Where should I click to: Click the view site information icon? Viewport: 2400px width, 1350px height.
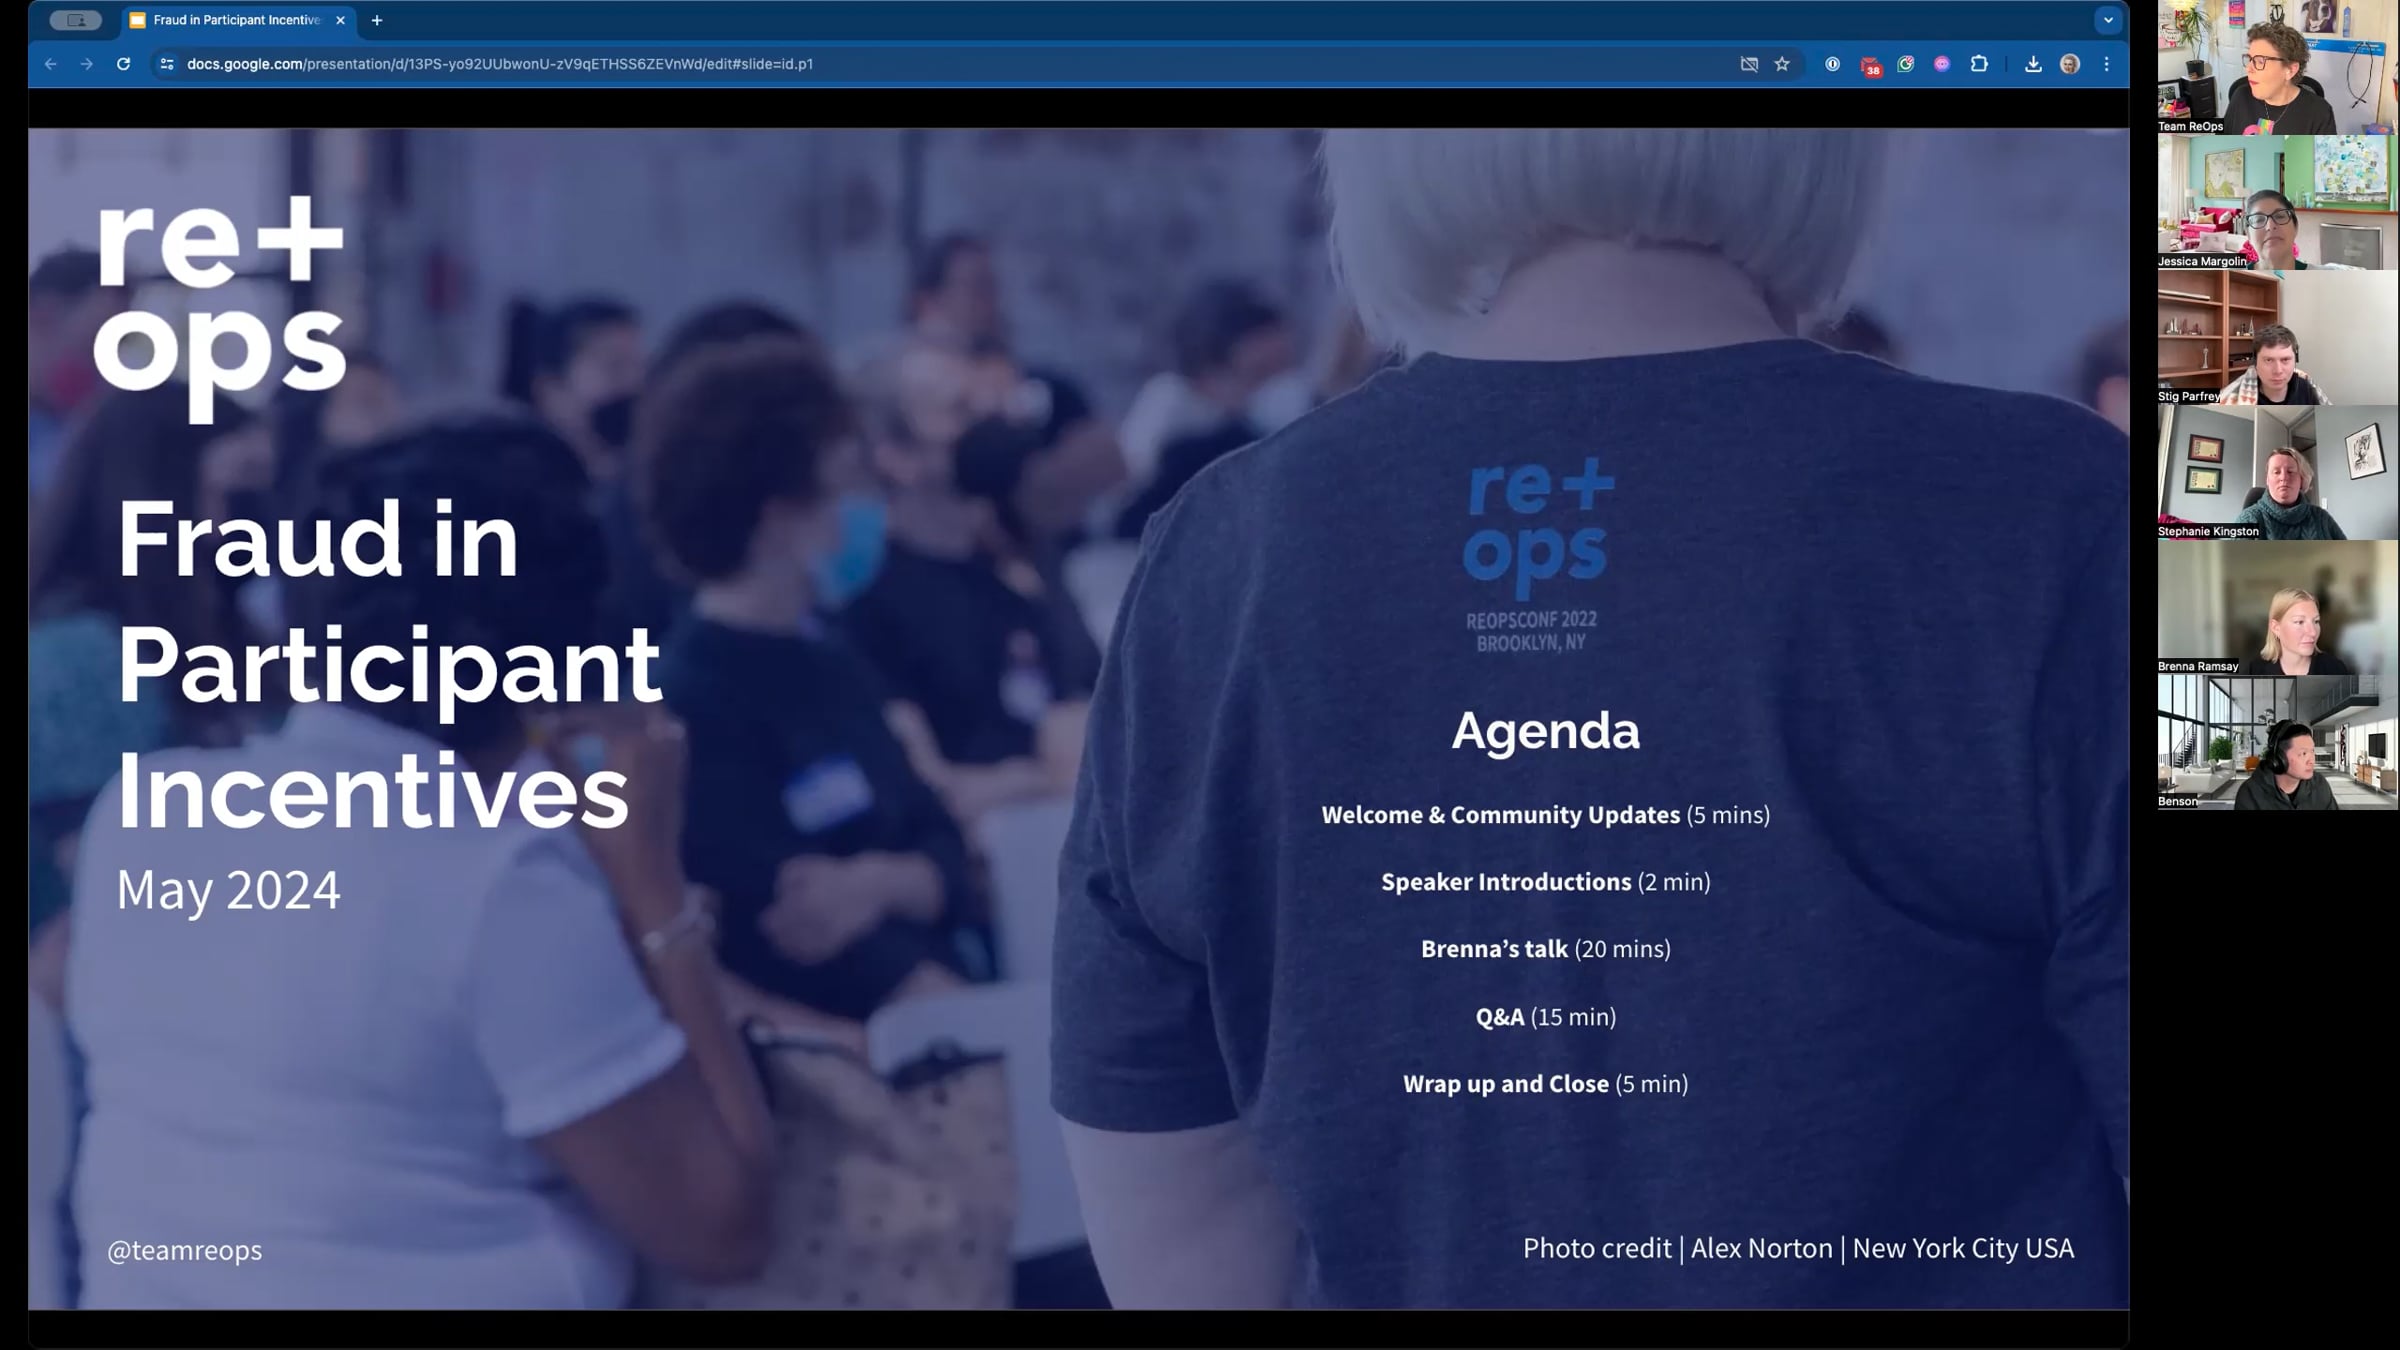pyautogui.click(x=167, y=64)
